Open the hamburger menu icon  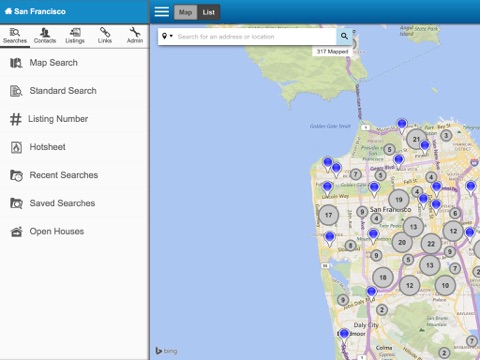(162, 12)
